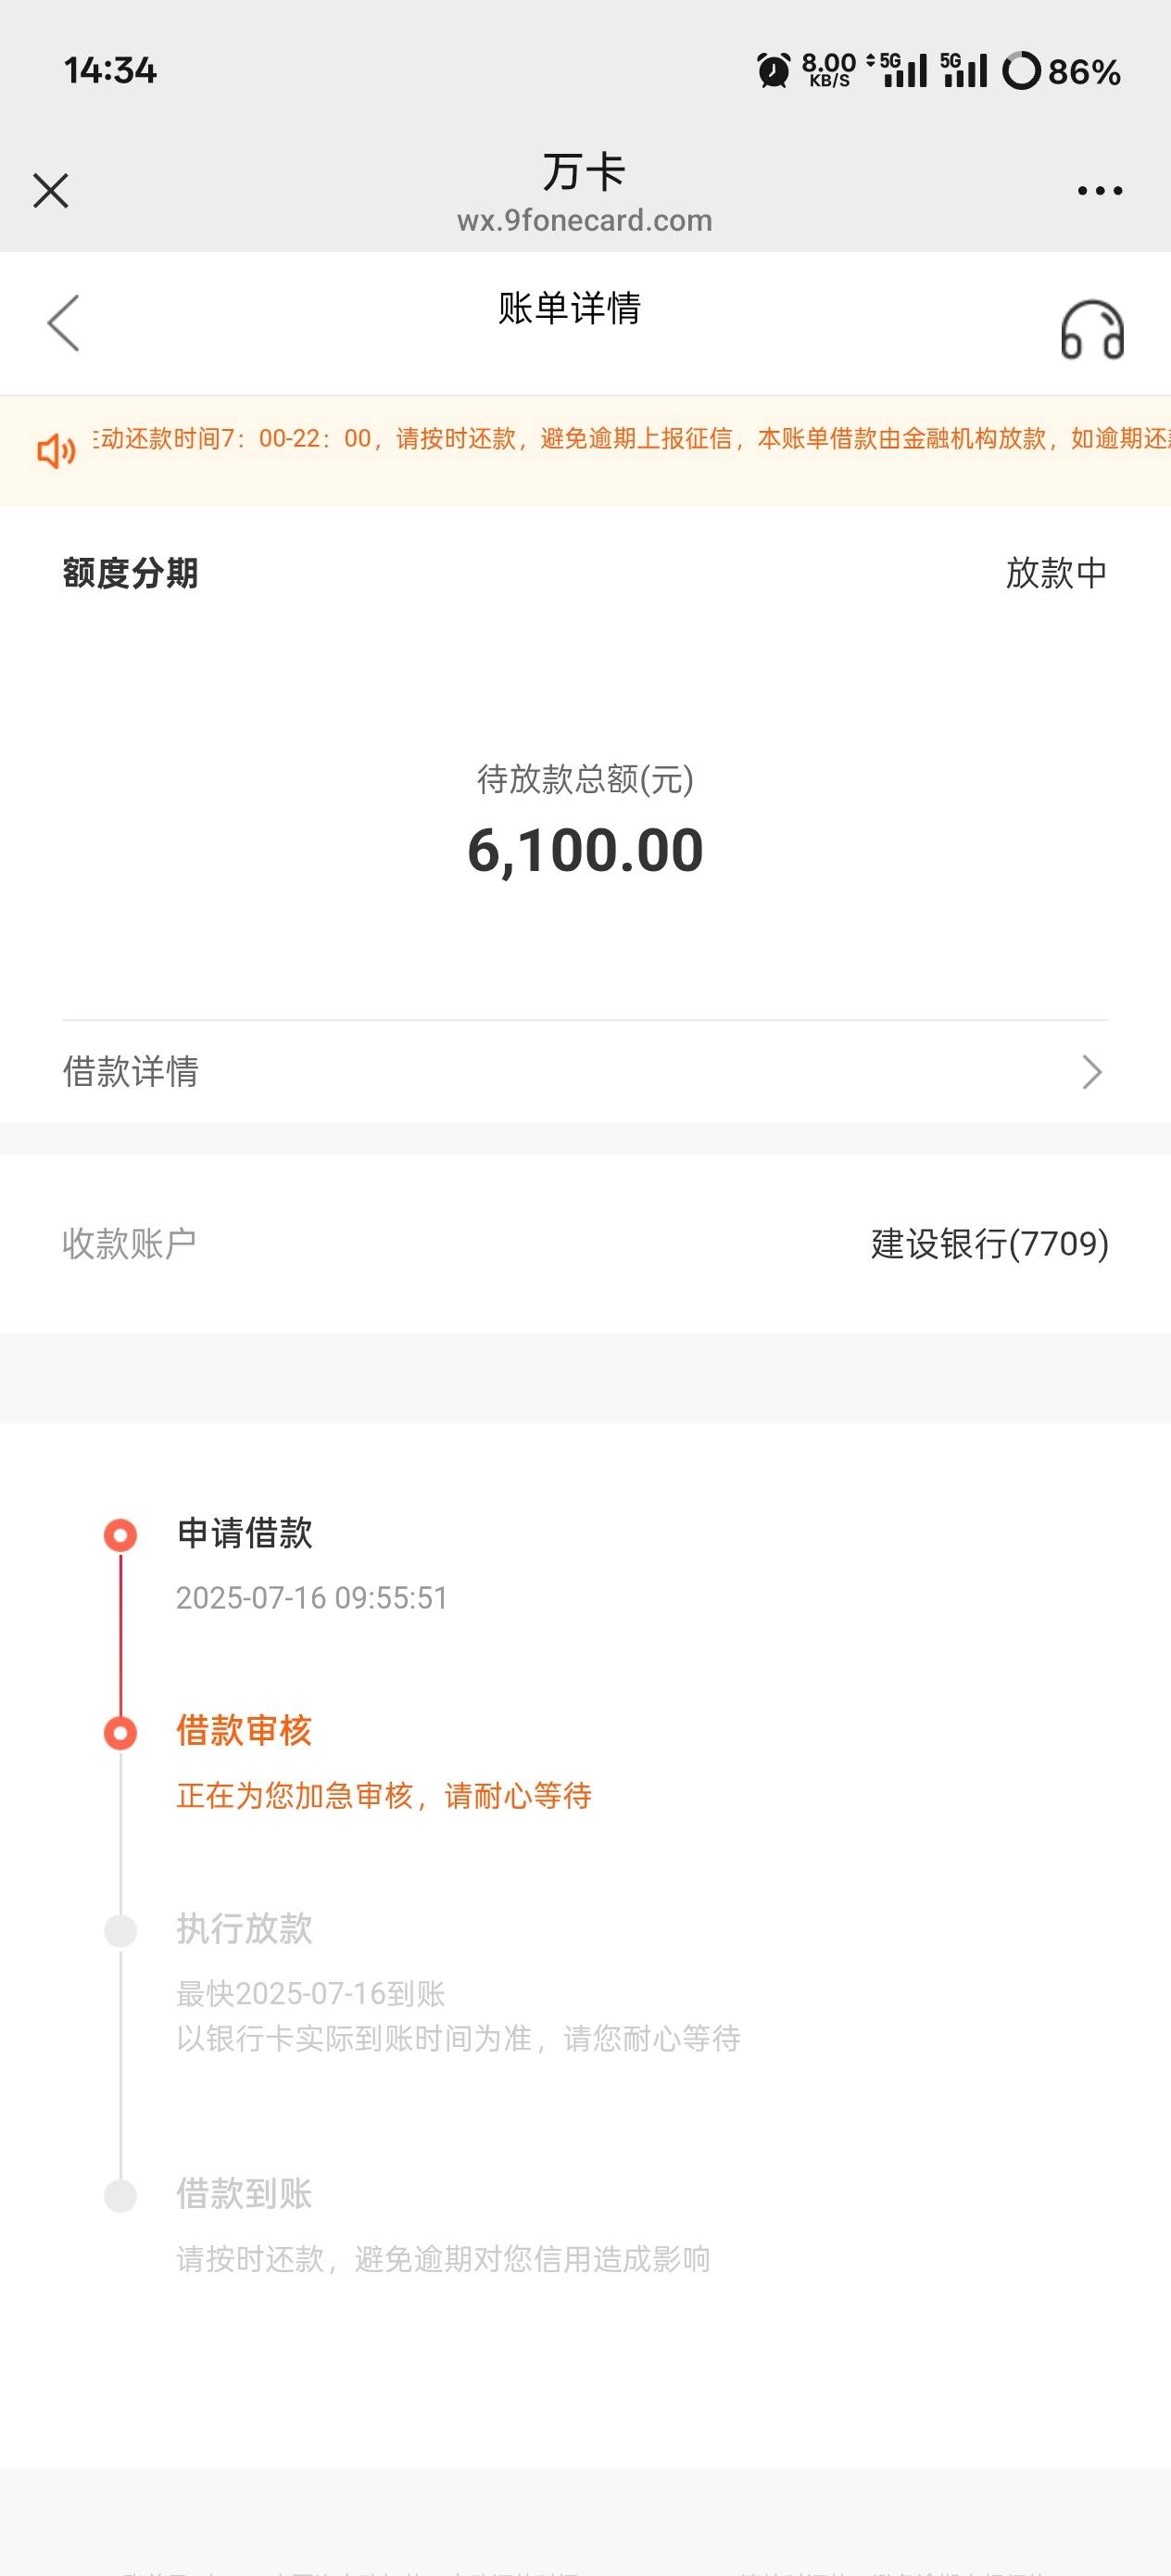Tap the orange speaker announcement icon
Screen dimensions: 1171x2576
click(x=56, y=451)
